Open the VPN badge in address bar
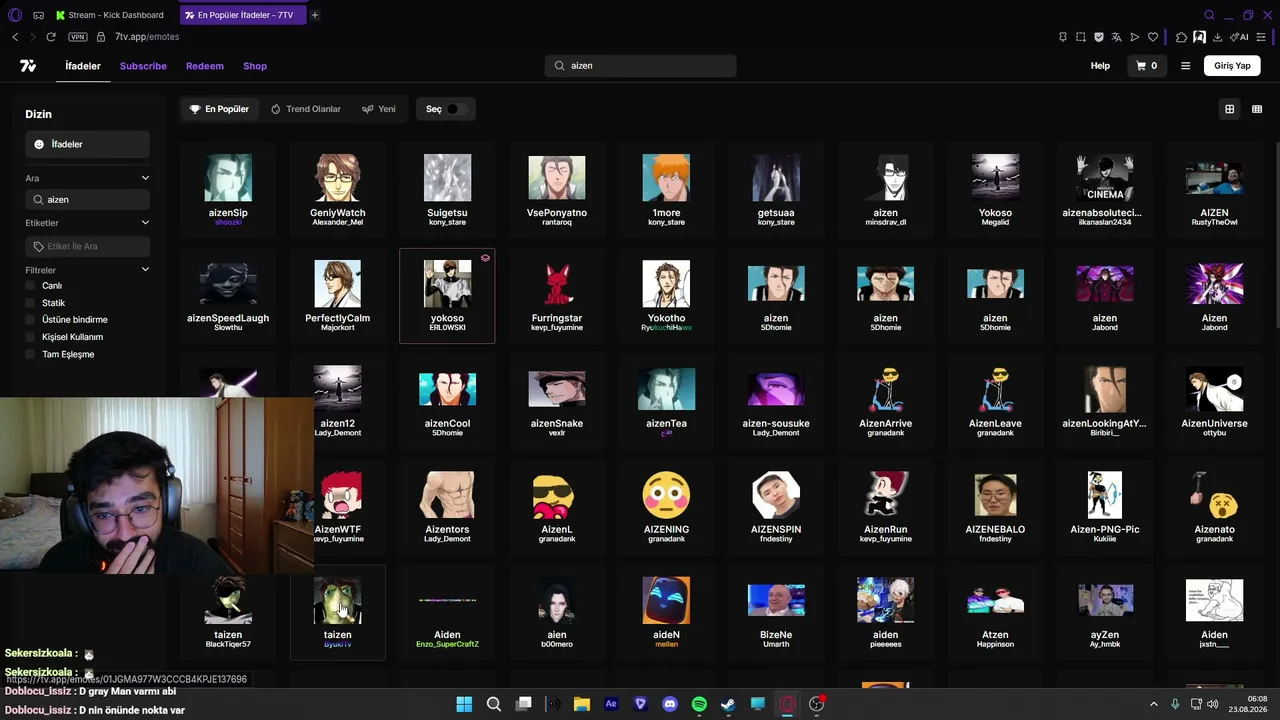The image size is (1280, 720). tap(78, 37)
